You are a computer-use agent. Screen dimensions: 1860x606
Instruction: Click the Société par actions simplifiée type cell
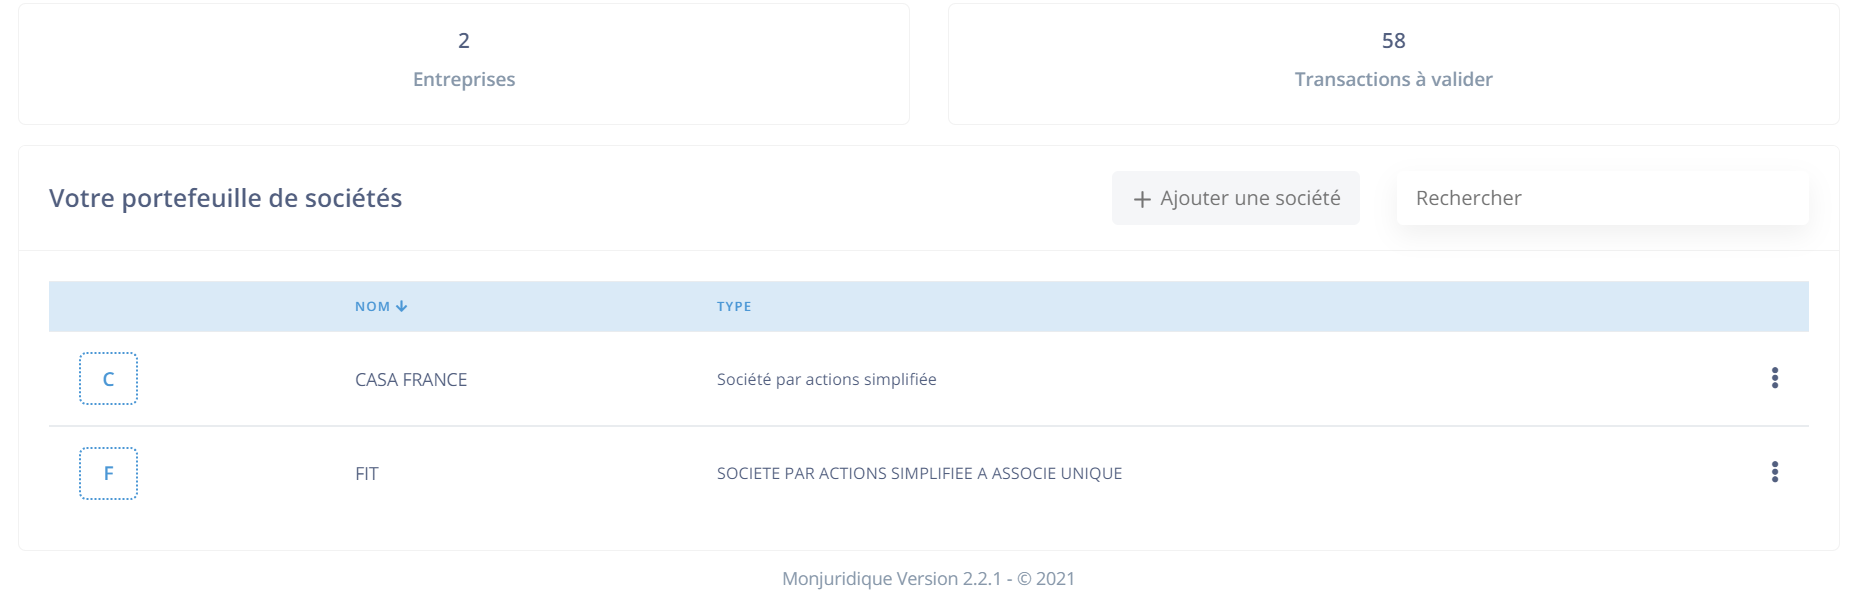point(827,379)
